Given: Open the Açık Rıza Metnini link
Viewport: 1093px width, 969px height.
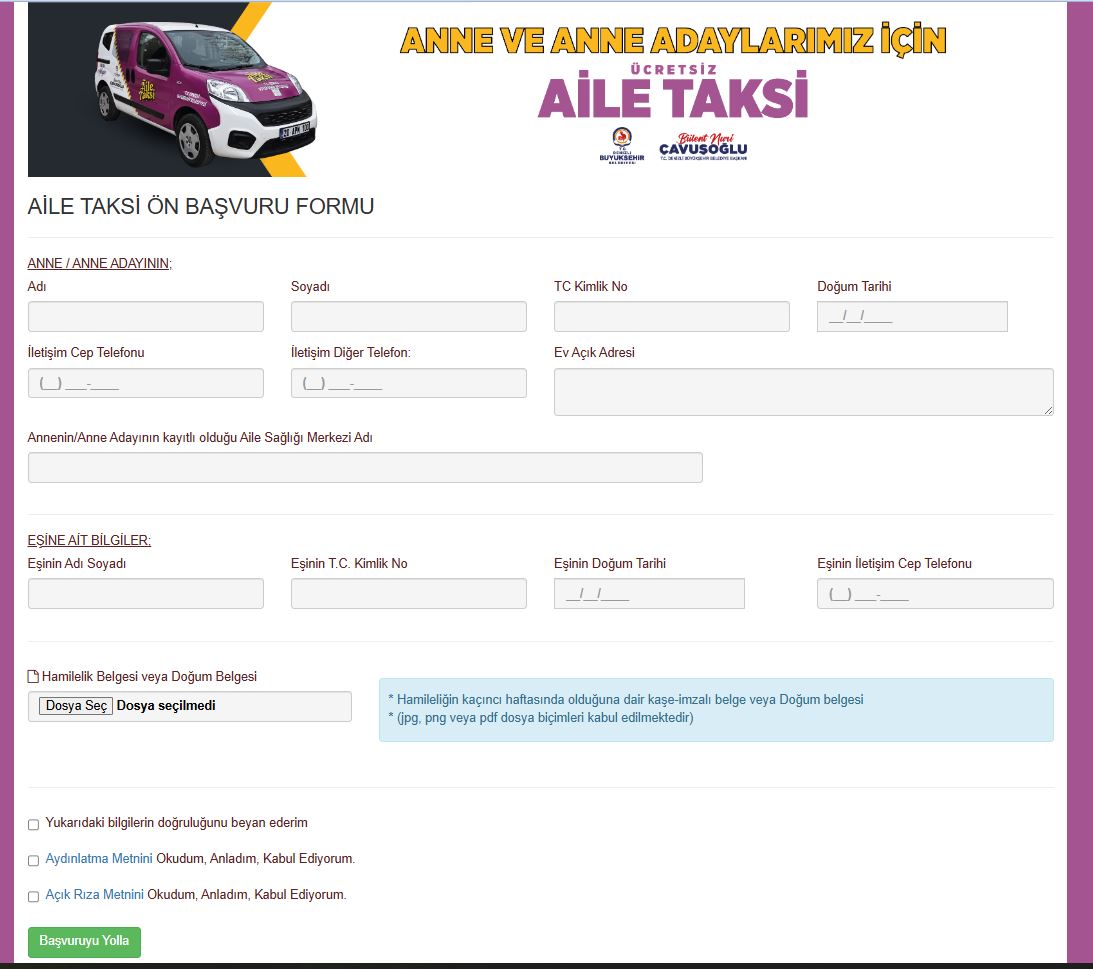Looking at the screenshot, I should 95,895.
